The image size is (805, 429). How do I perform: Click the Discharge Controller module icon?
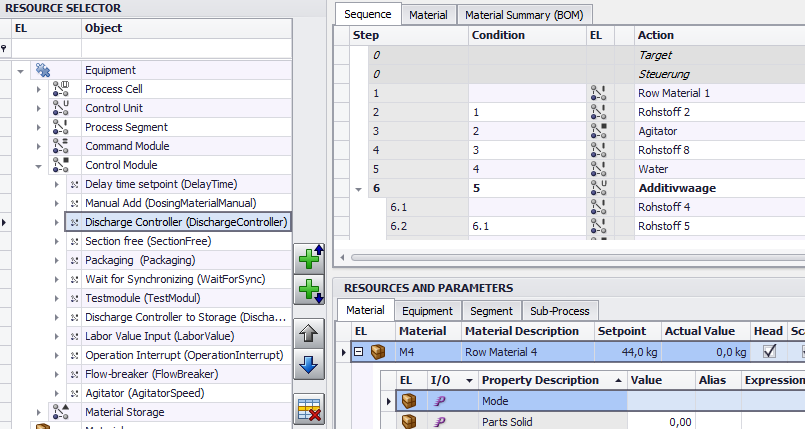pos(74,222)
